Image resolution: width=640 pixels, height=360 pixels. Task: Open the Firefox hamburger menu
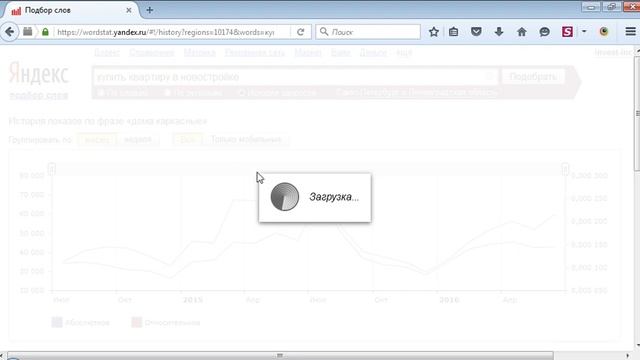pos(630,31)
